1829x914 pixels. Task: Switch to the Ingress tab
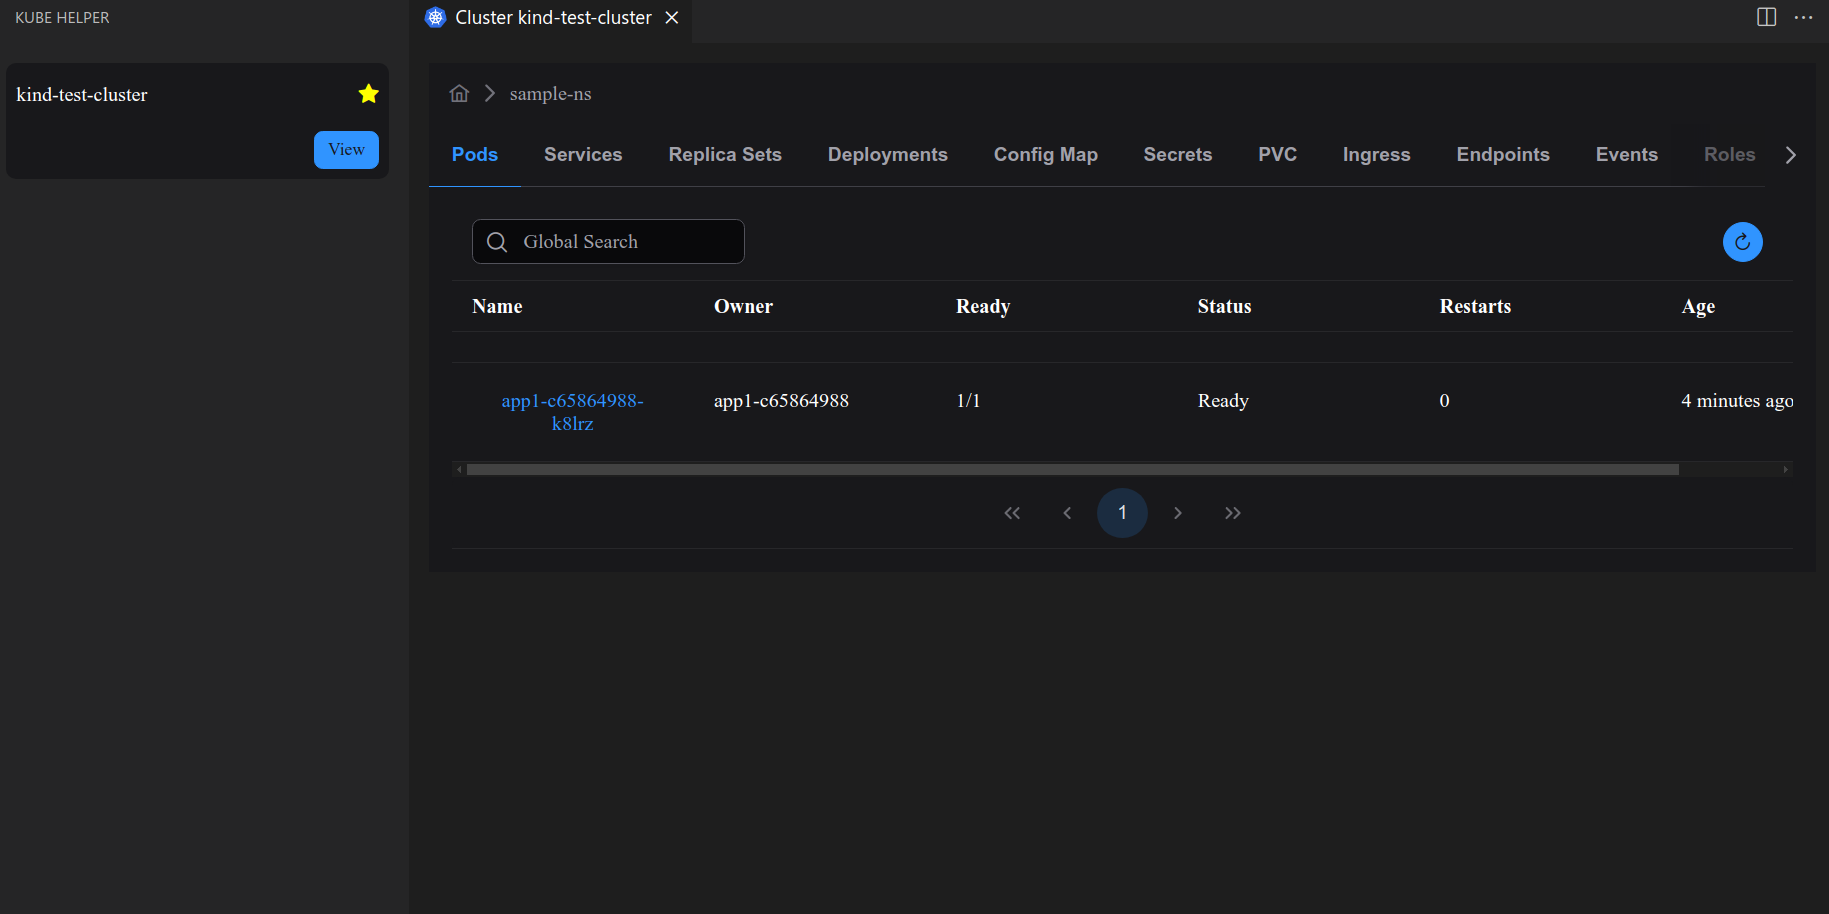click(1377, 155)
